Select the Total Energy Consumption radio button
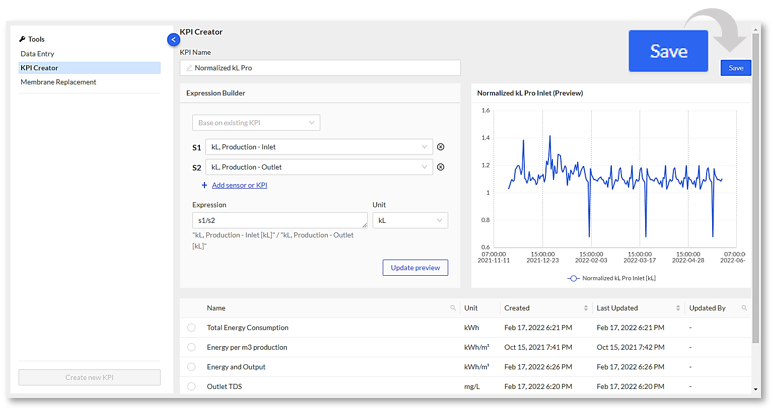This screenshot has height=413, width=774. pos(191,328)
